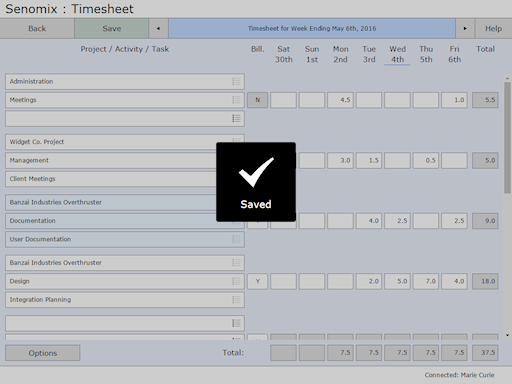This screenshot has width=512, height=384.
Task: Click Management row total 5.0
Action: point(485,161)
